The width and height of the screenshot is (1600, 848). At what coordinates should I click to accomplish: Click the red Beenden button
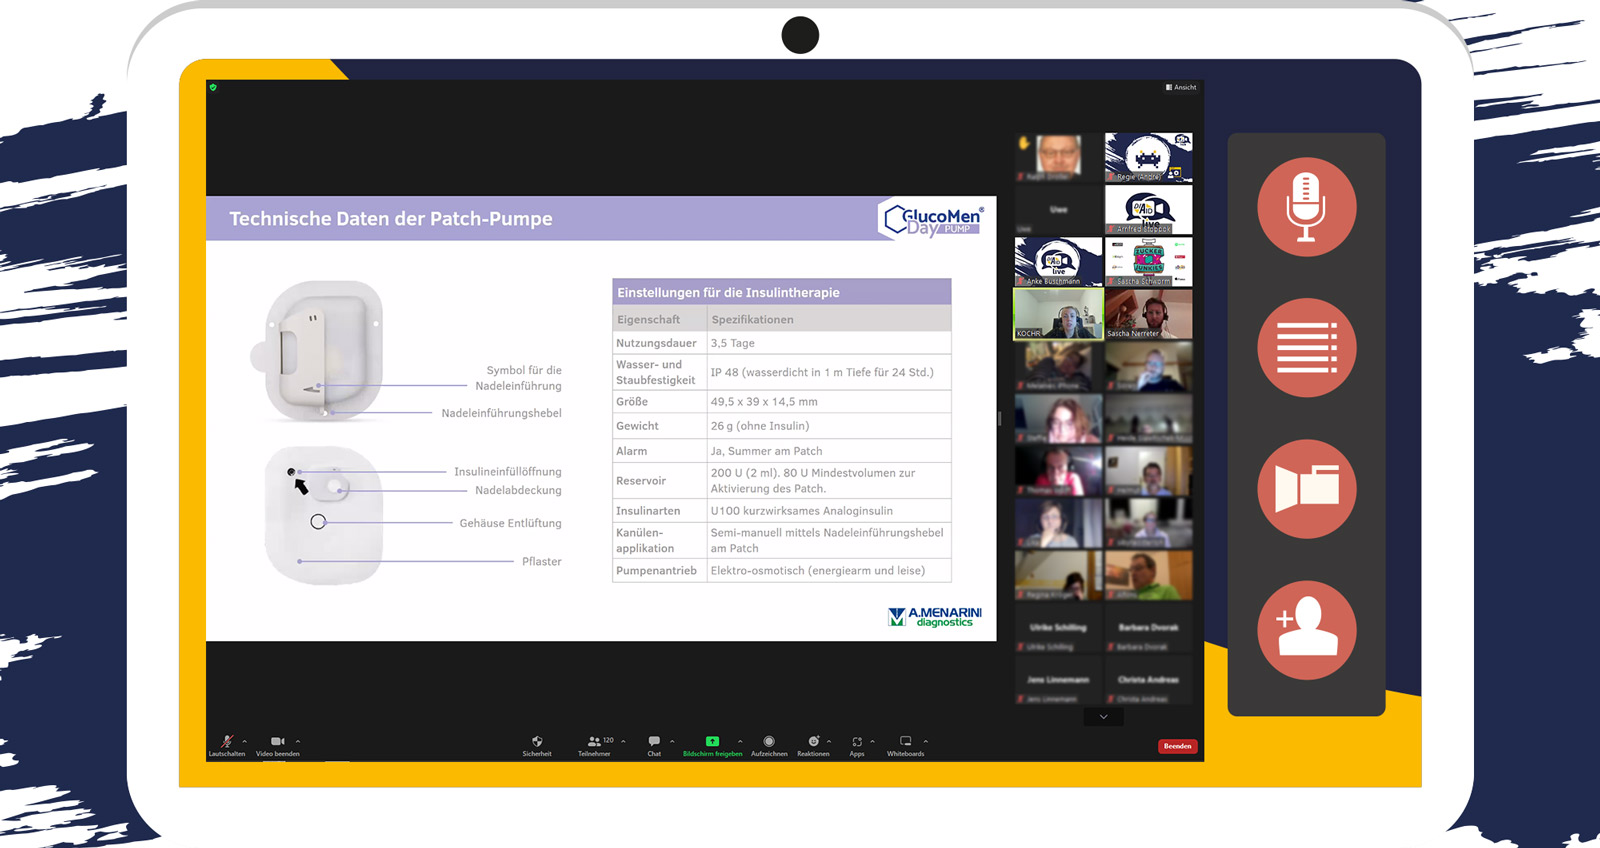click(x=1177, y=746)
